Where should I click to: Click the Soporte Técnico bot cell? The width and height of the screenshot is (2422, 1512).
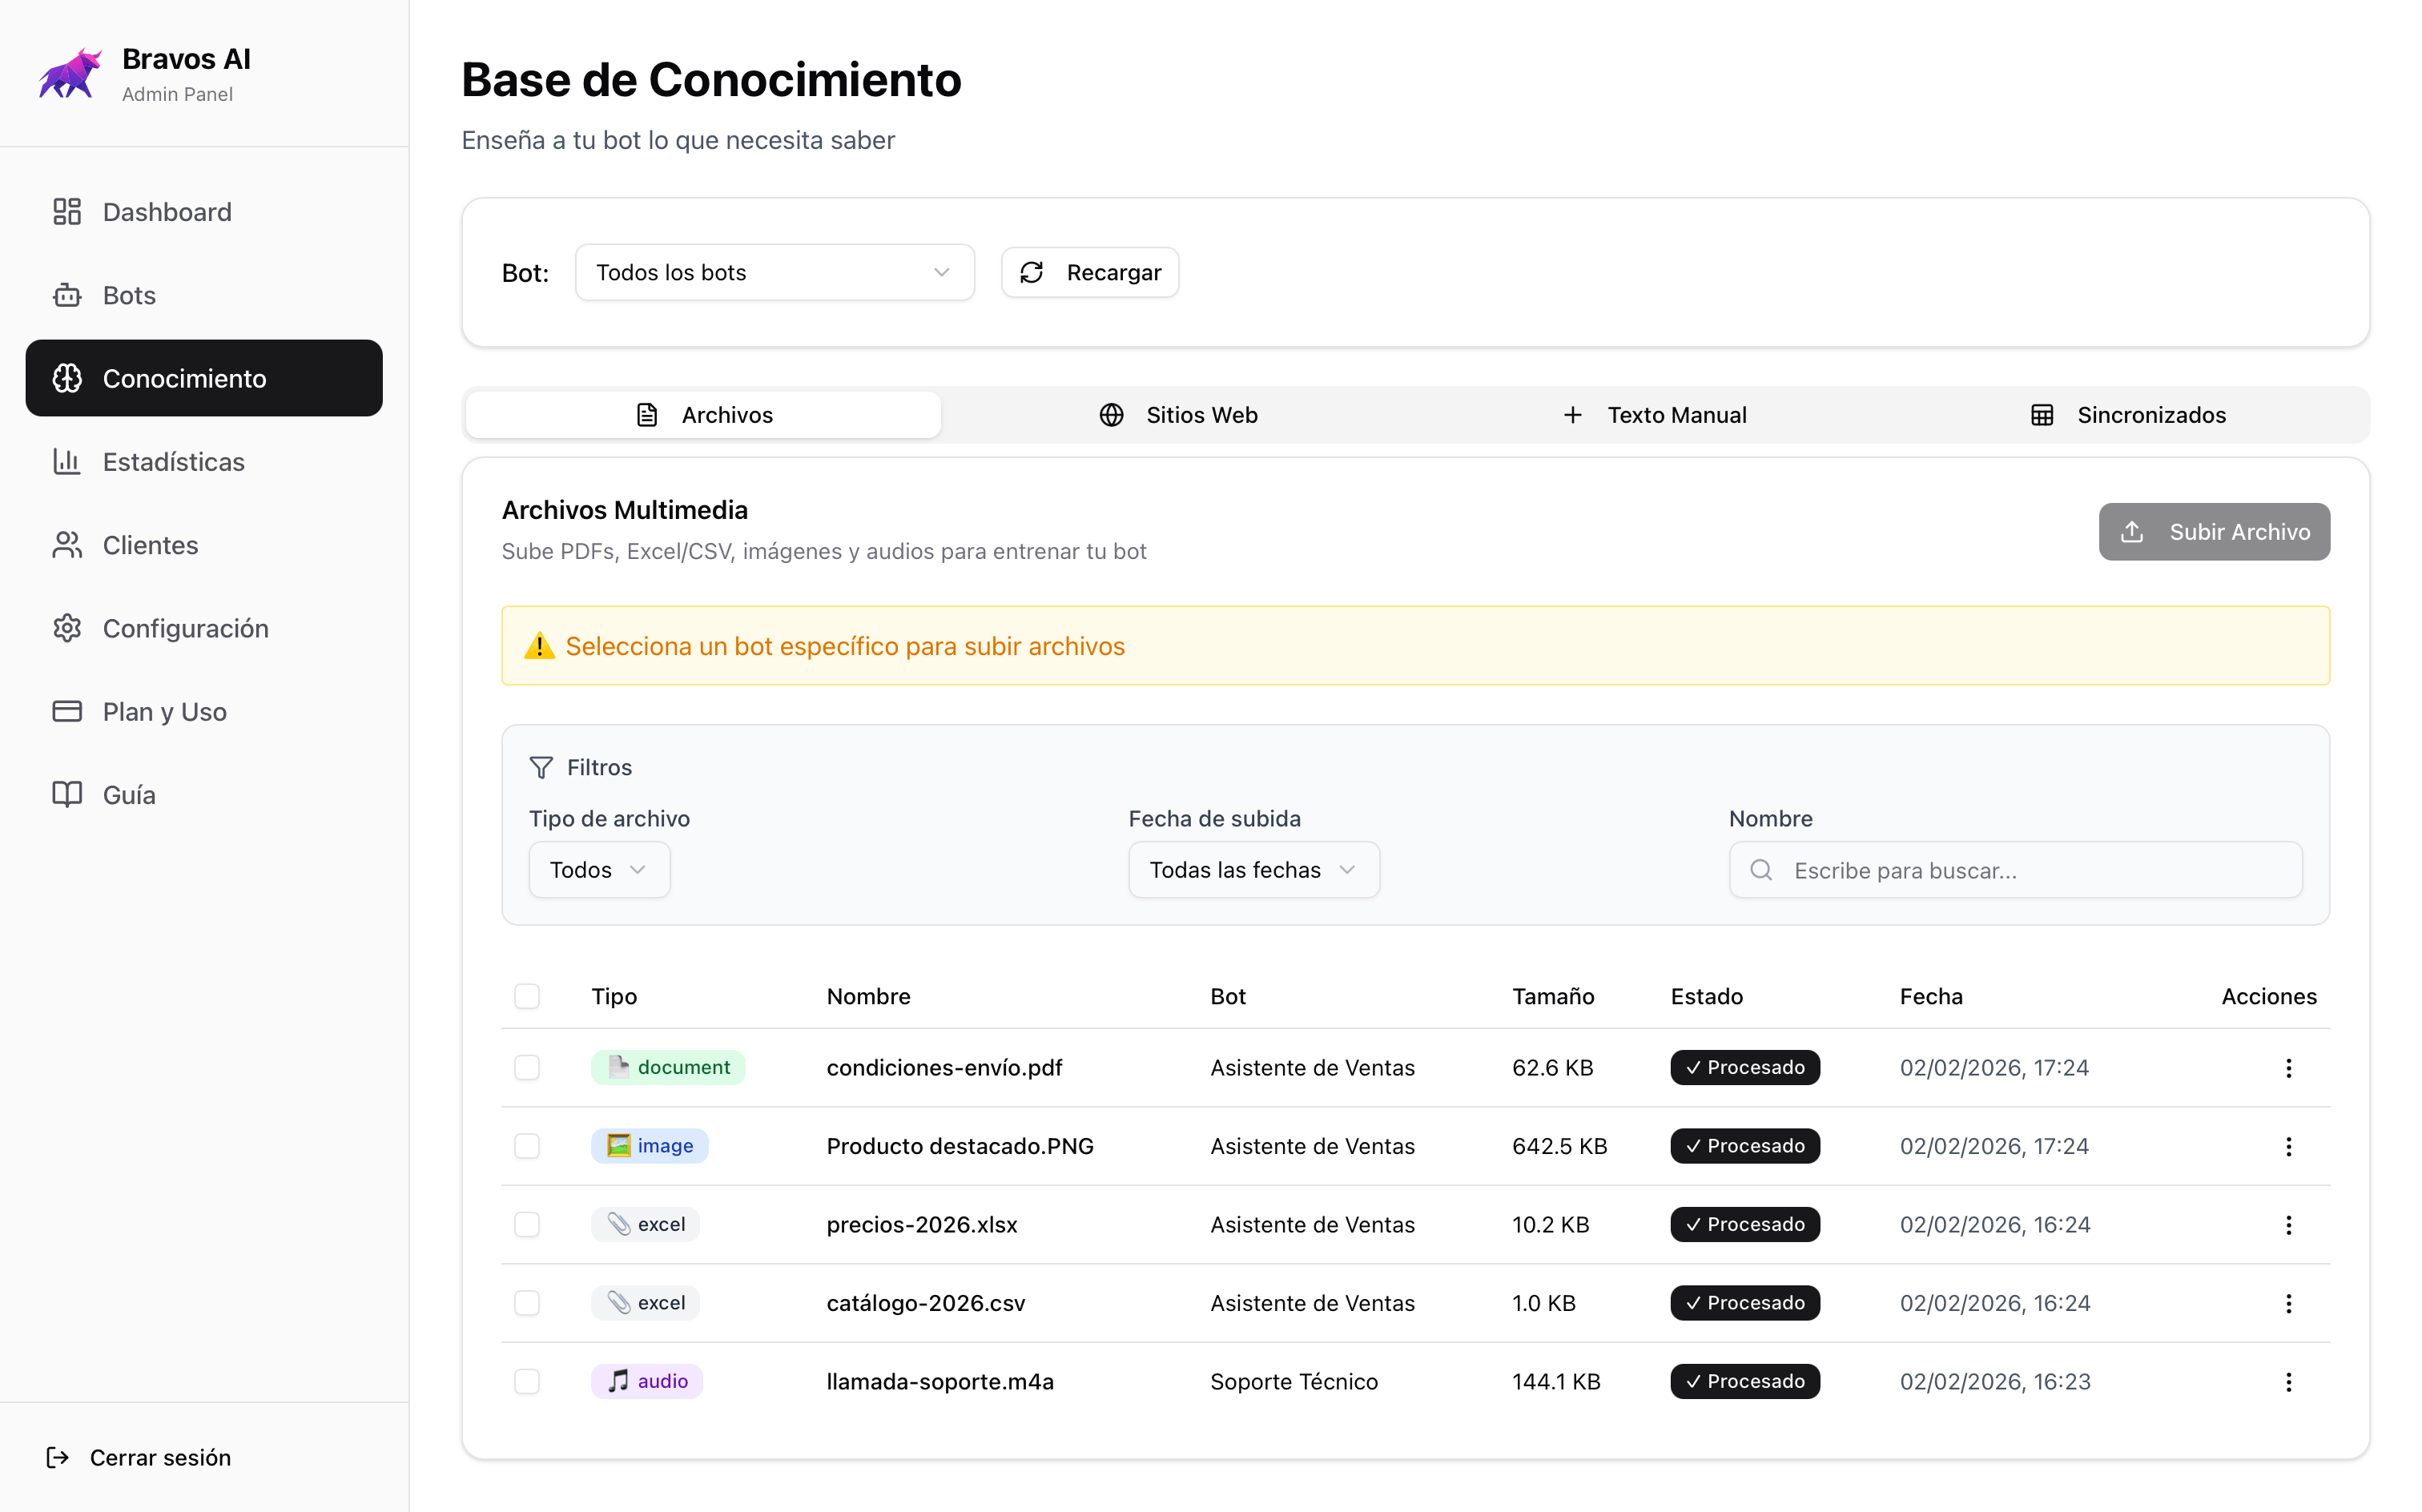pyautogui.click(x=1293, y=1381)
